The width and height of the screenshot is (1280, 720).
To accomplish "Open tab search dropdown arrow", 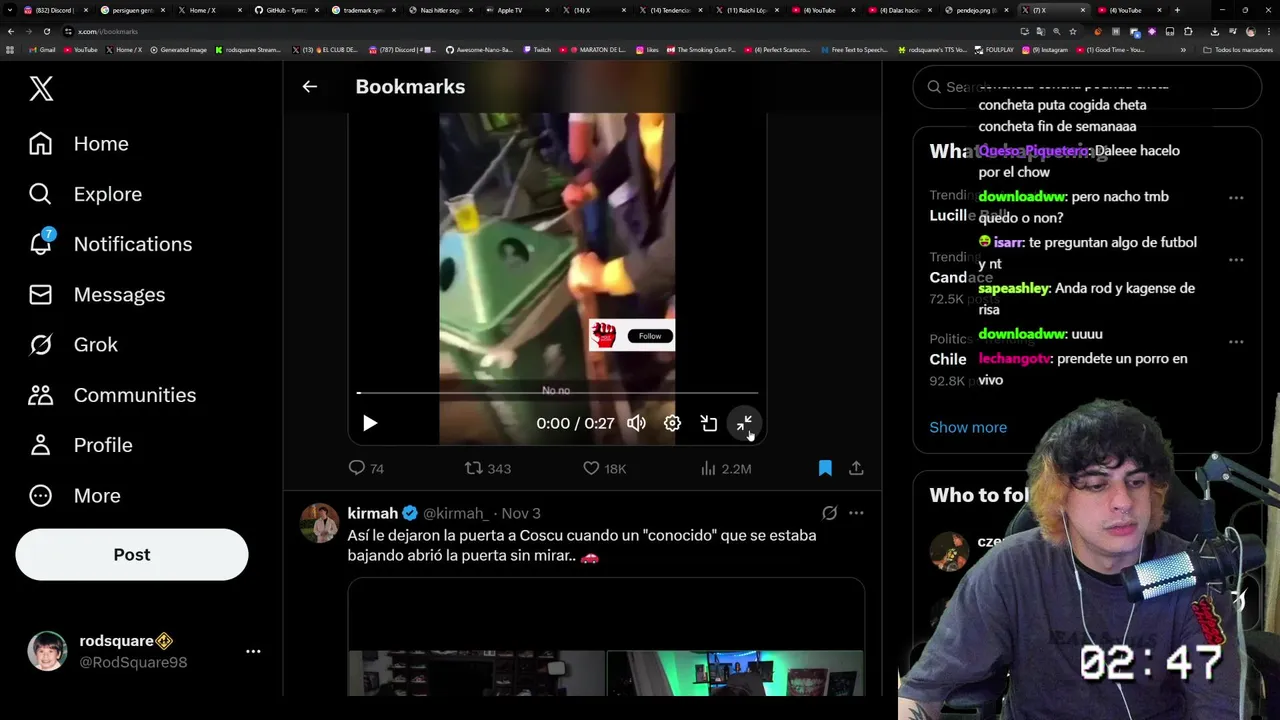I will (x=8, y=10).
